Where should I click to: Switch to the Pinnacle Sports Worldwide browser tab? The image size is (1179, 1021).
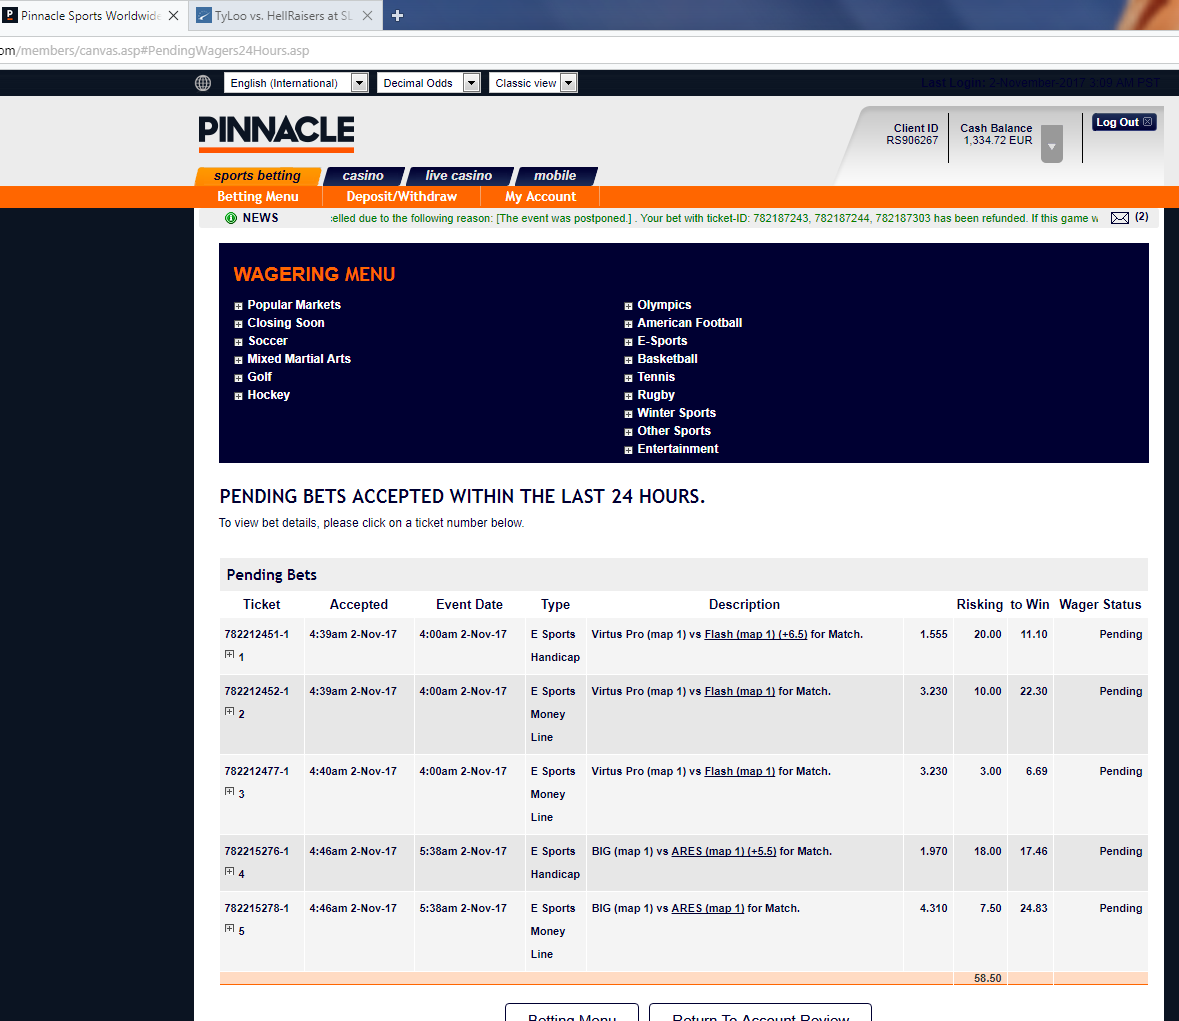pyautogui.click(x=90, y=16)
